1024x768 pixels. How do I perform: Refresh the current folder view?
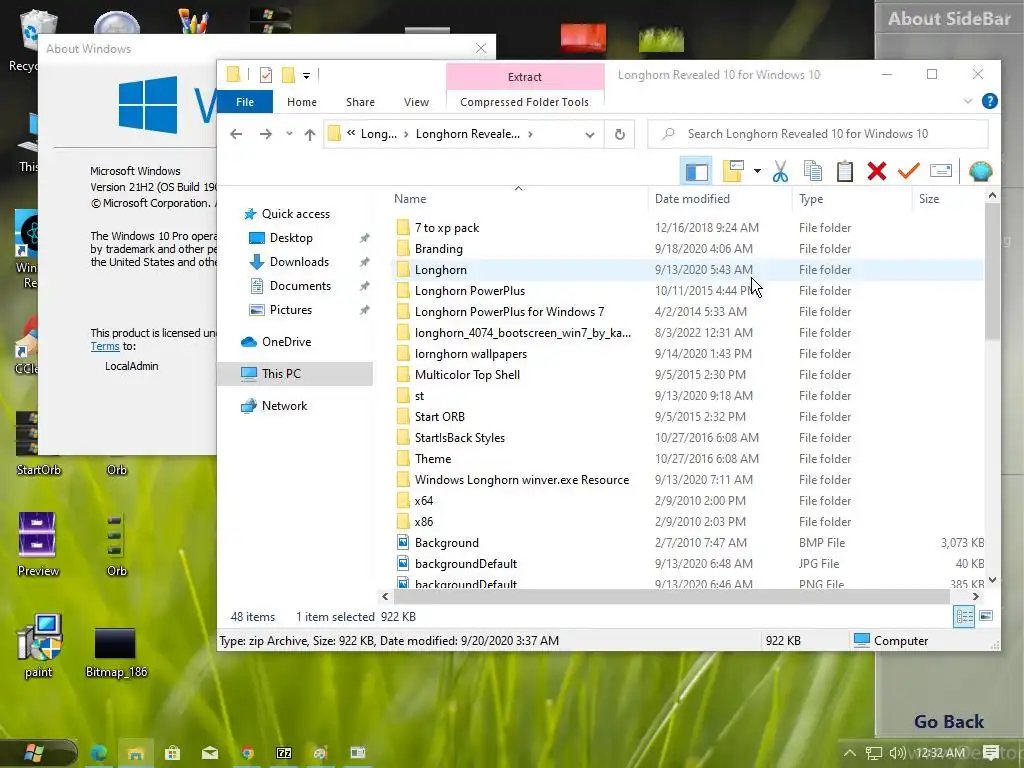619,135
